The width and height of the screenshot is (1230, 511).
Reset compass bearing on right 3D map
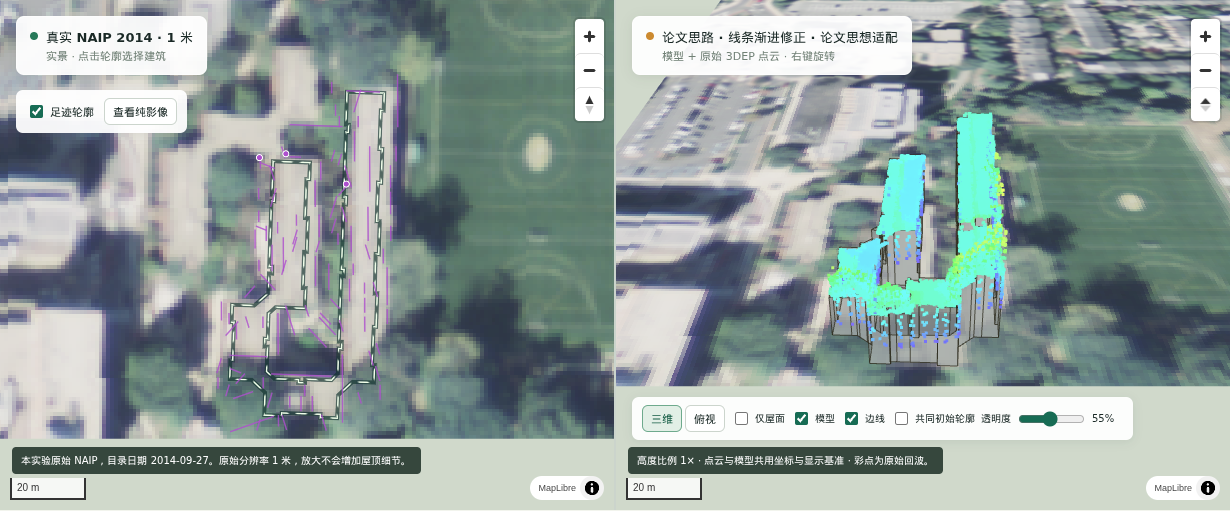coord(1205,104)
